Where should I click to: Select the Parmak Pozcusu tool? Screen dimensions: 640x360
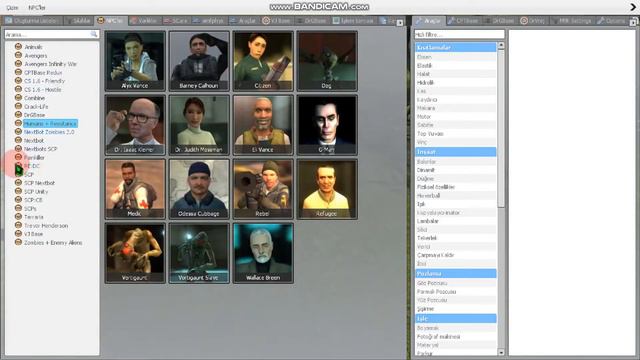[436, 291]
